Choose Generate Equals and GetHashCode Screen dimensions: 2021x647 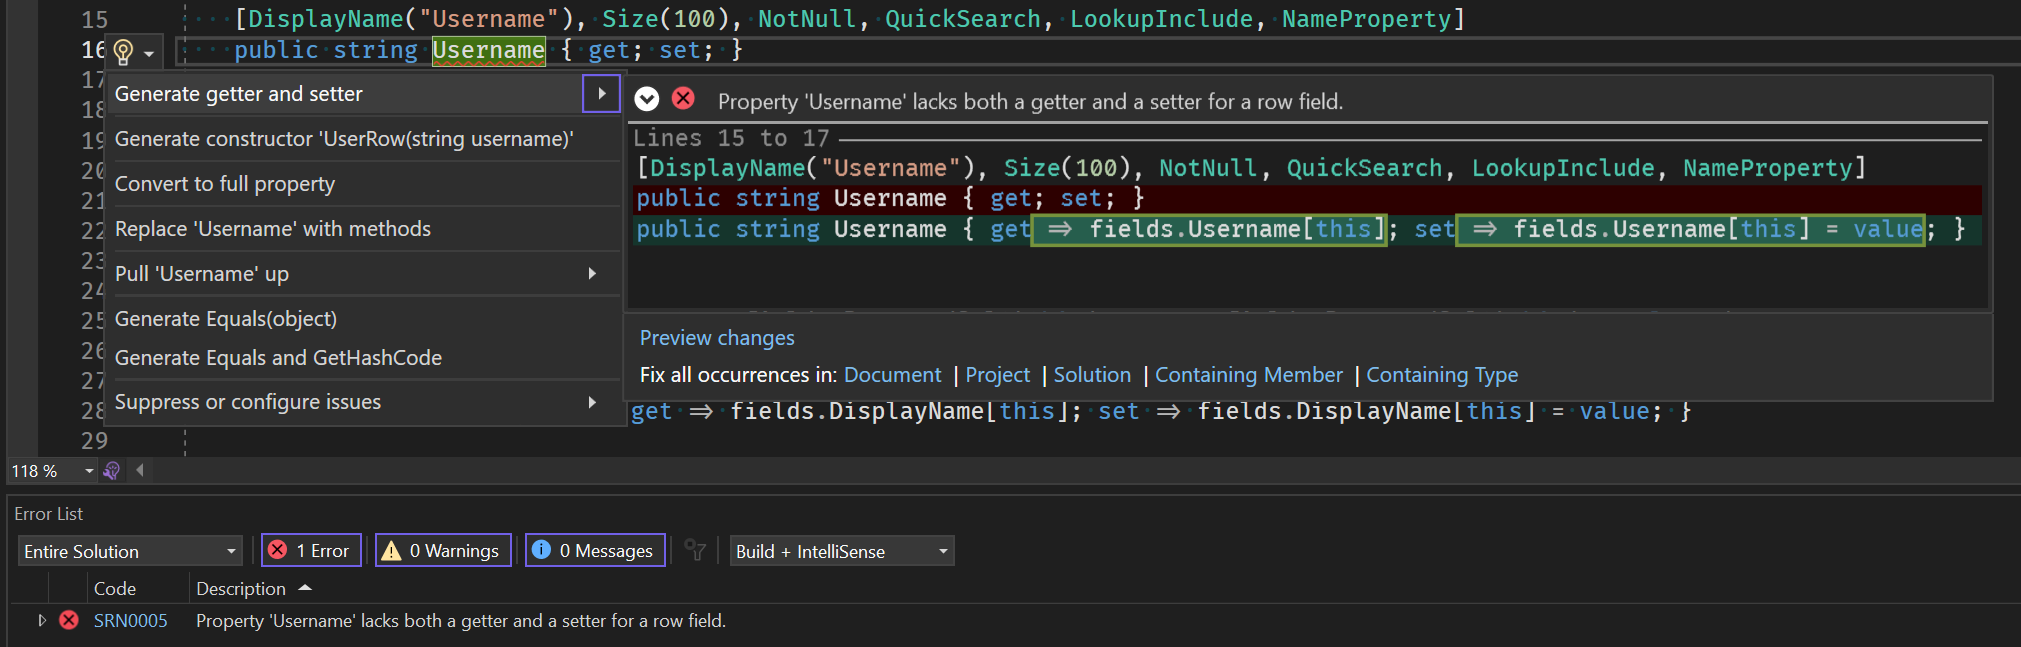click(278, 358)
